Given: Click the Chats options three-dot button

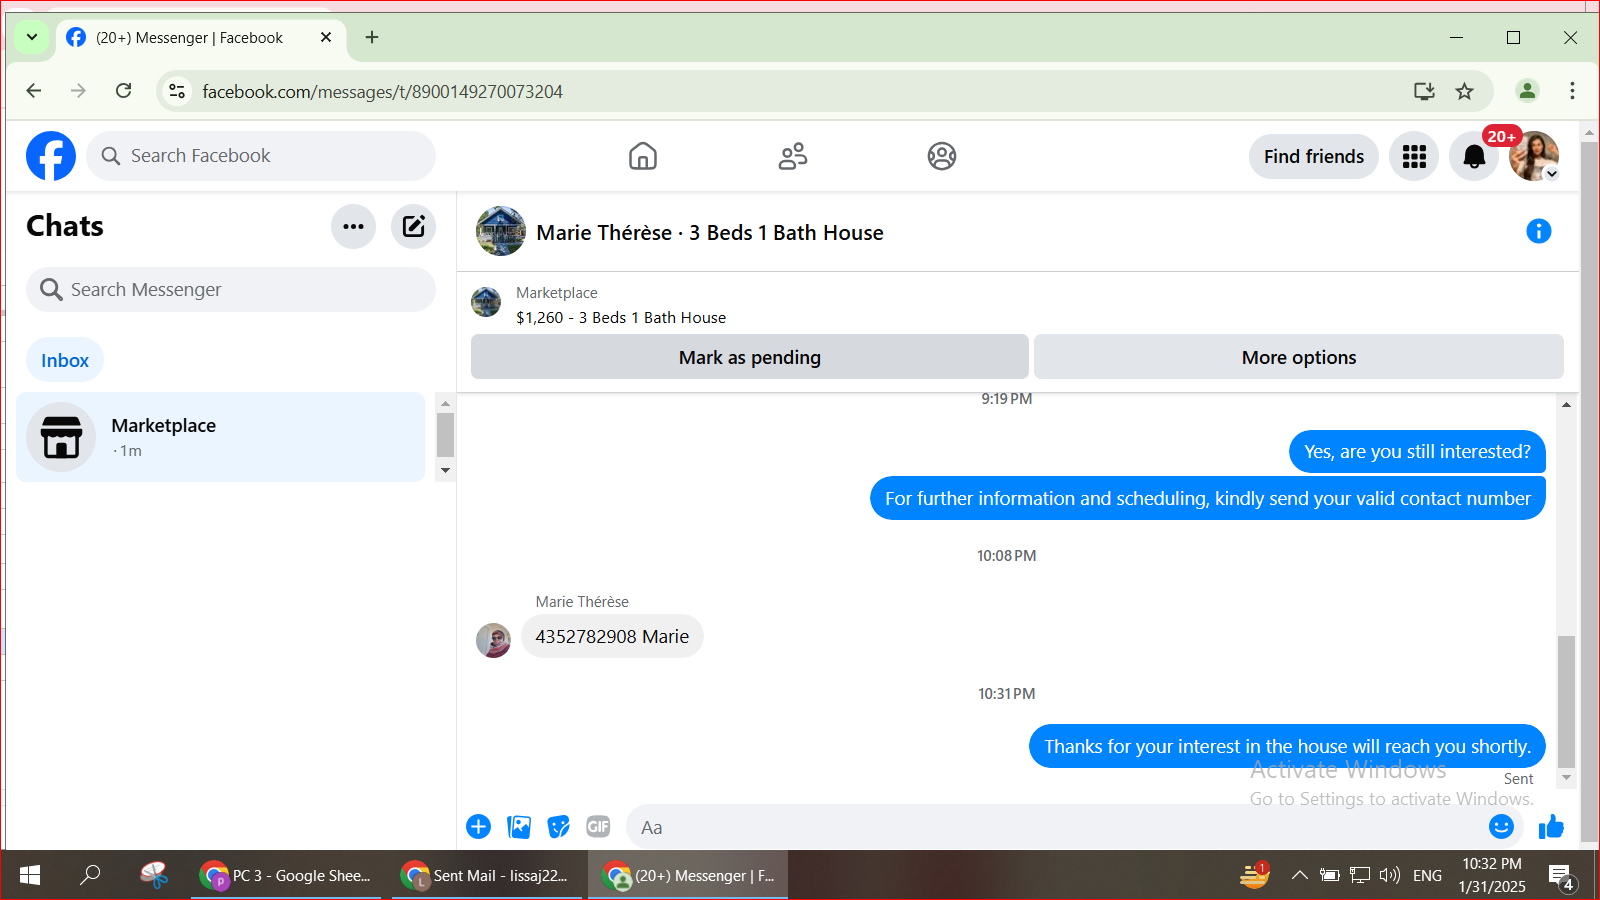Looking at the screenshot, I should [353, 226].
